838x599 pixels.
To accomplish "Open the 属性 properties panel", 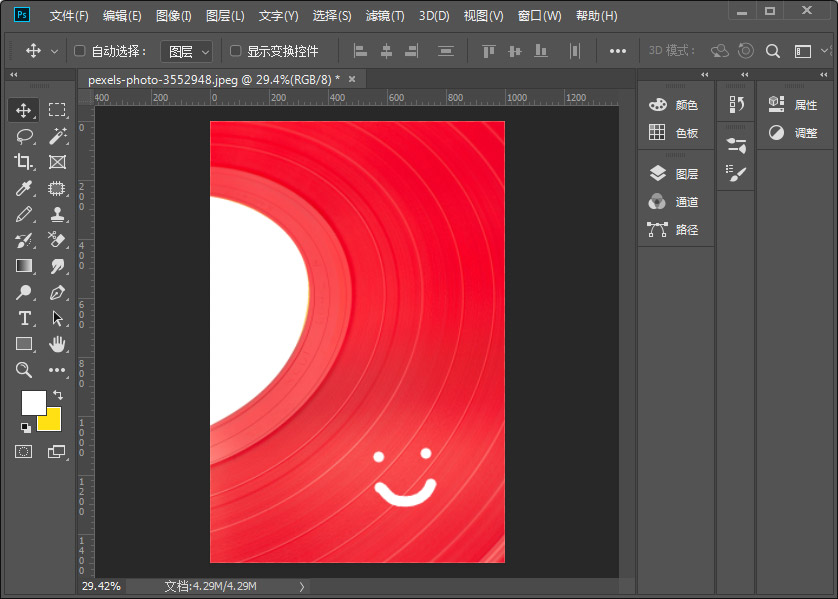I will tap(793, 105).
